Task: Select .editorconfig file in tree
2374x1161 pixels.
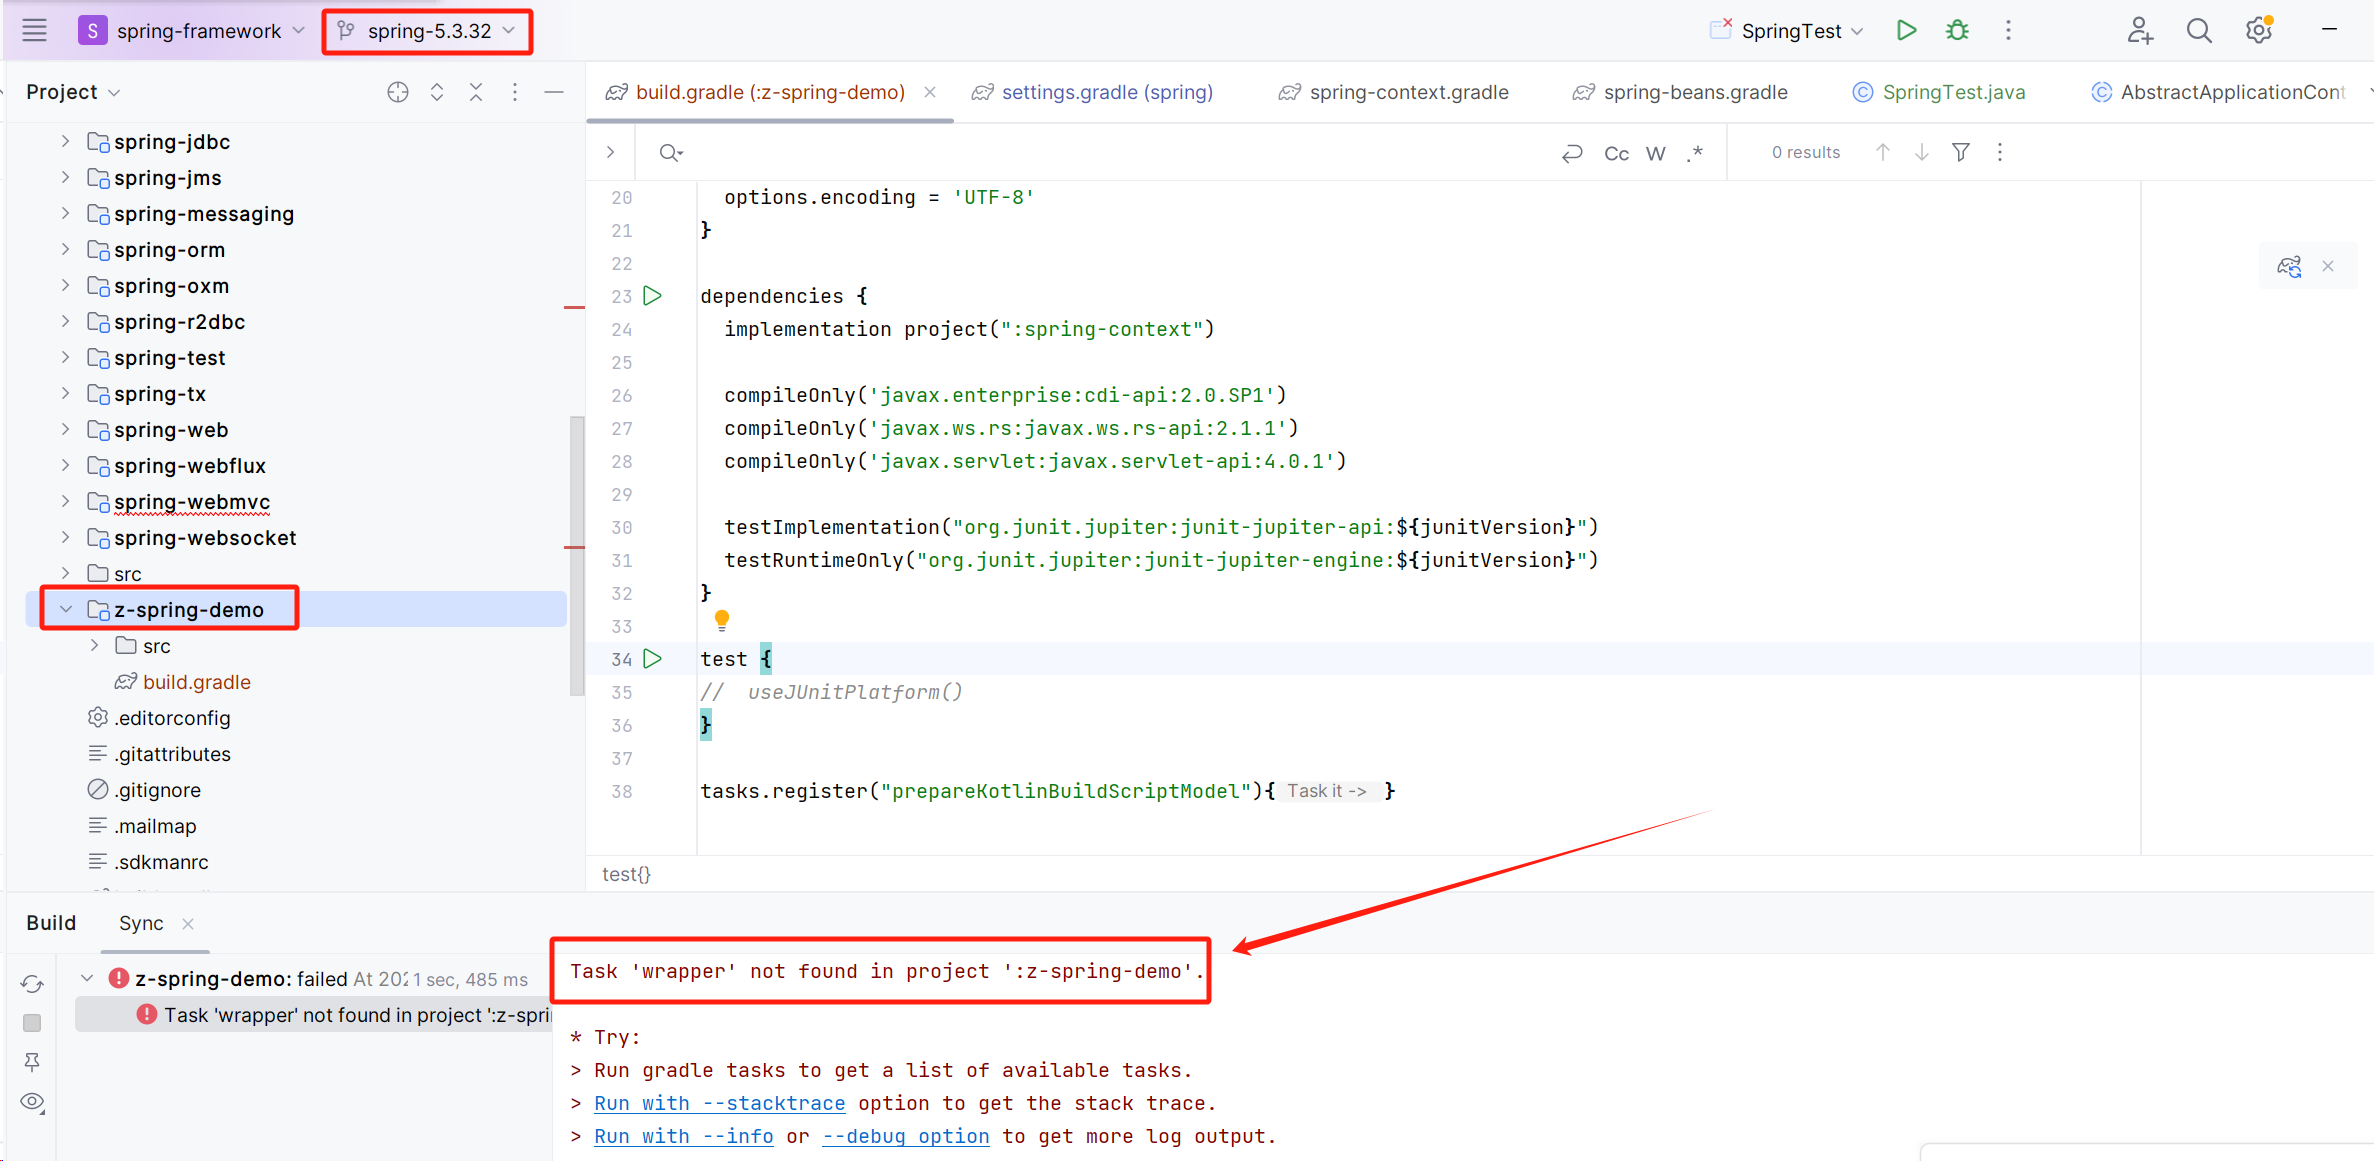Action: coord(172,718)
